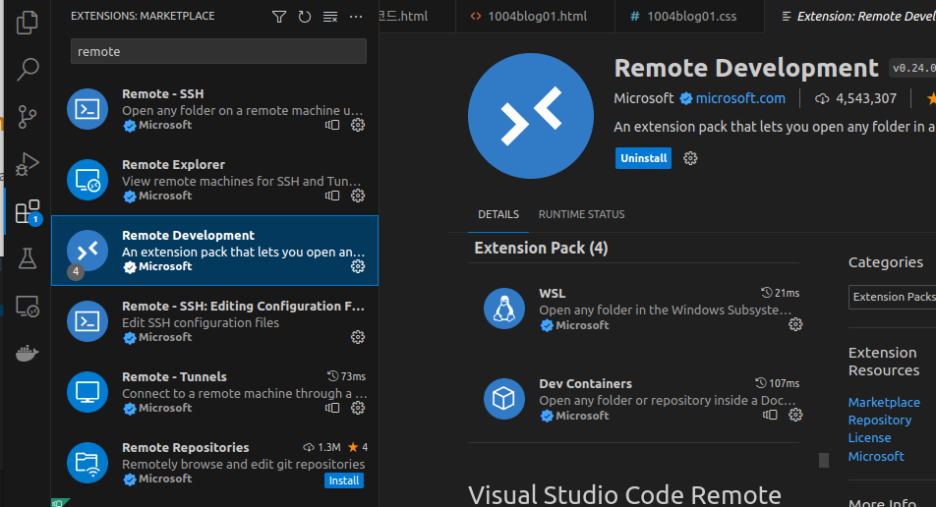Click remote indicator icon beside Dev Containers gear
This screenshot has width=936, height=507.
click(770, 414)
